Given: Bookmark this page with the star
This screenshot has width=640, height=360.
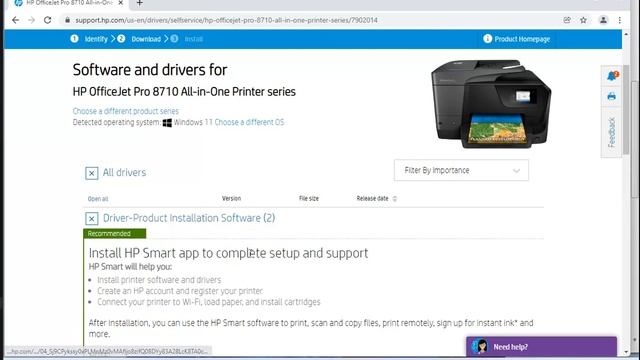Looking at the screenshot, I should 583,20.
